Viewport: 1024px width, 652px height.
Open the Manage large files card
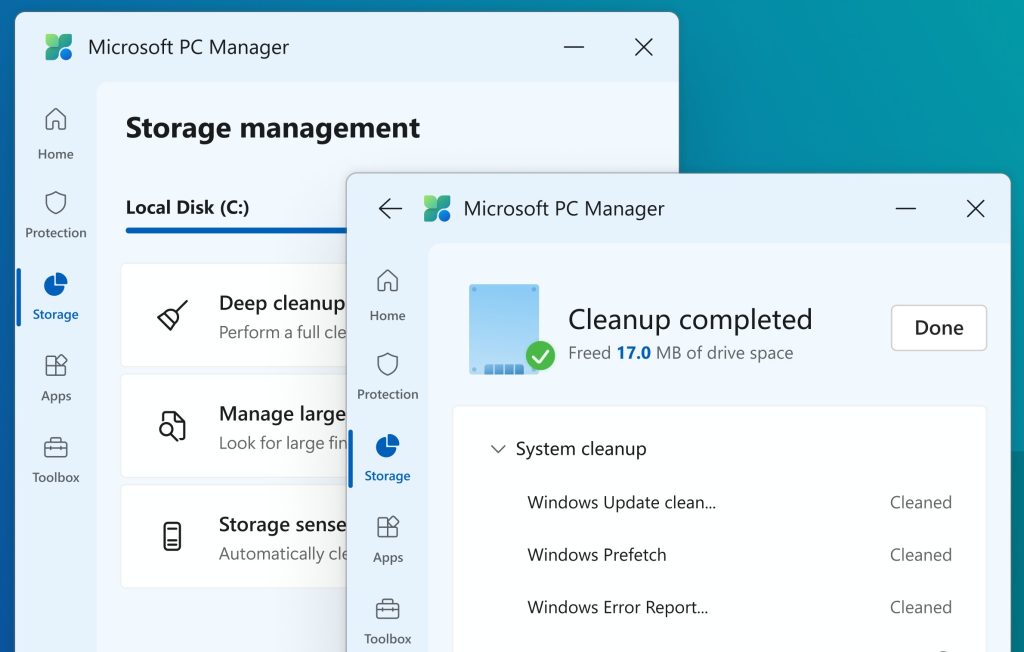coord(234,426)
